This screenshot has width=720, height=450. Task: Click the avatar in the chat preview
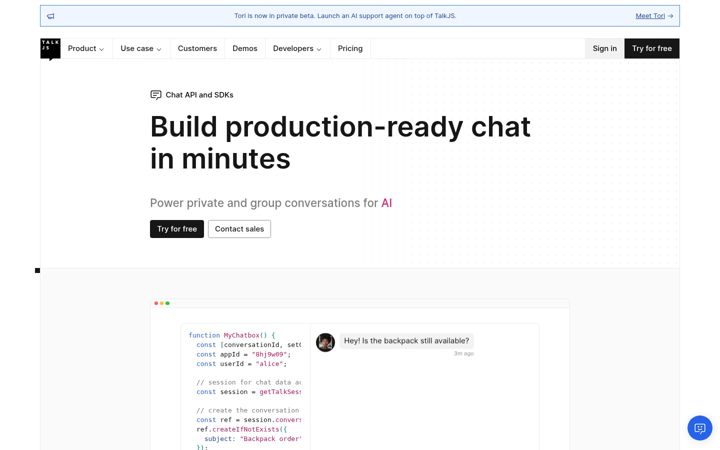pos(325,343)
